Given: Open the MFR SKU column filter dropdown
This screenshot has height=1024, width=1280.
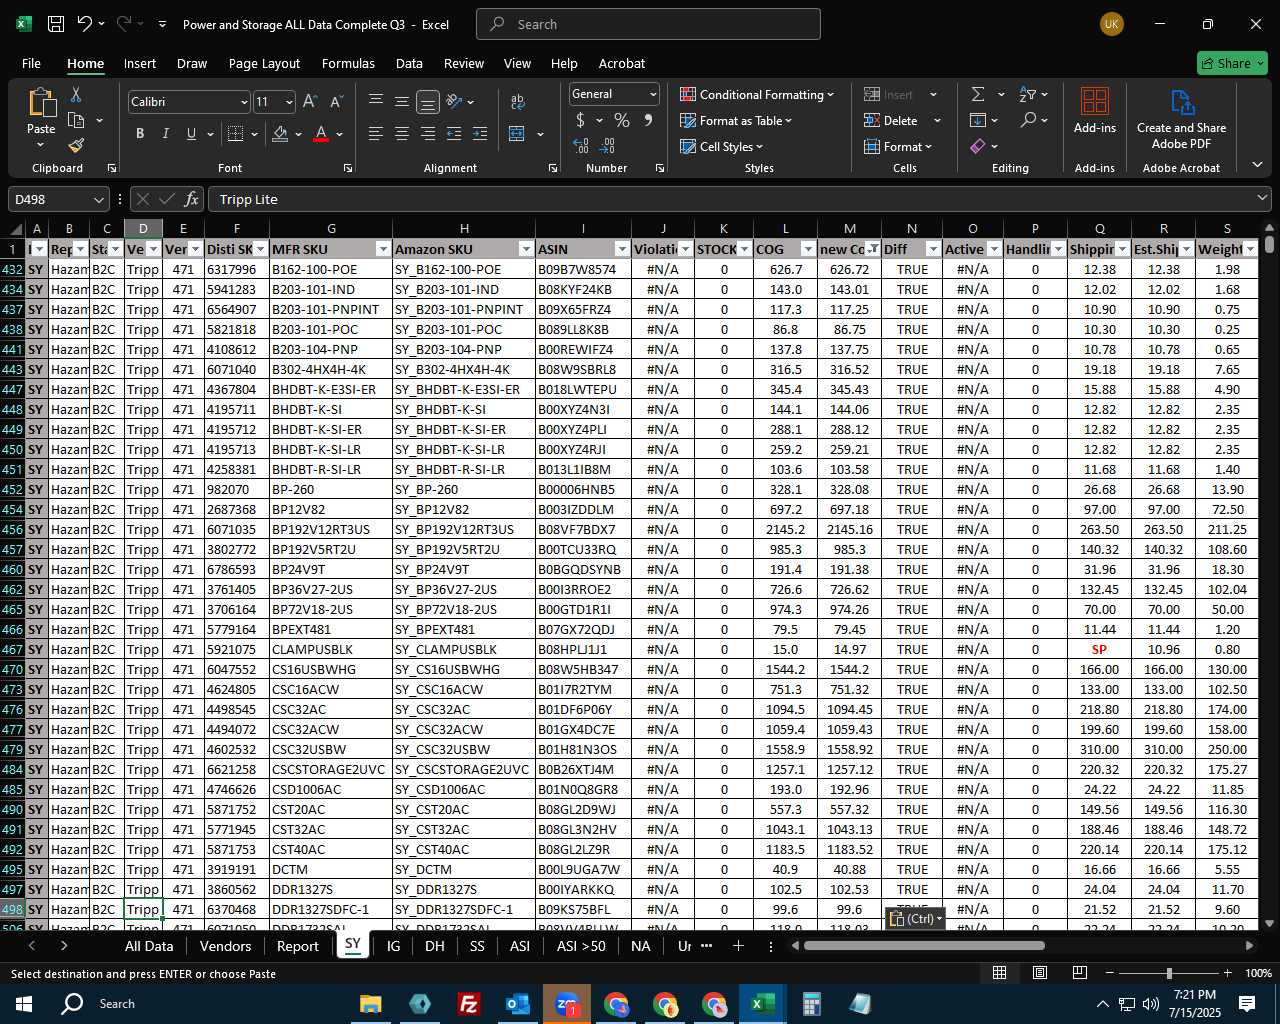Looking at the screenshot, I should (382, 249).
